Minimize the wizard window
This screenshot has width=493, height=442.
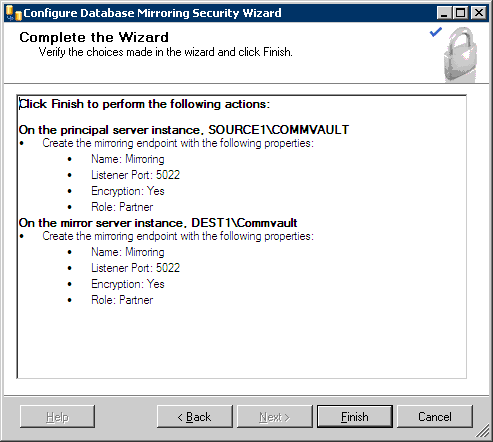(x=444, y=13)
